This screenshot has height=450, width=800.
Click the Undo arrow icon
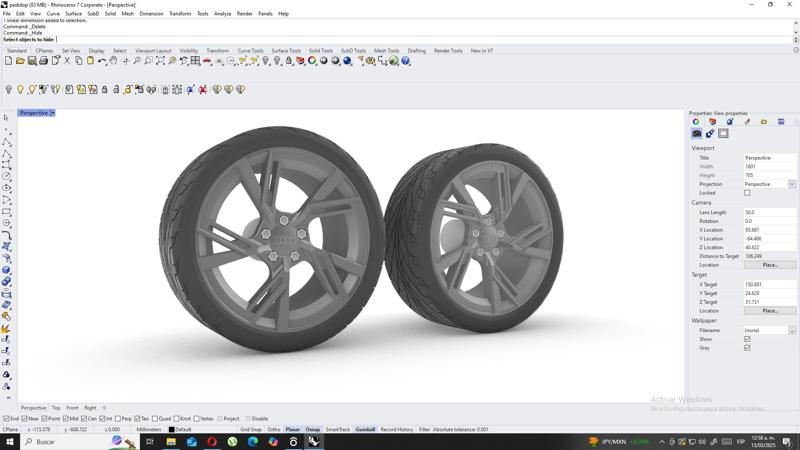pos(101,61)
